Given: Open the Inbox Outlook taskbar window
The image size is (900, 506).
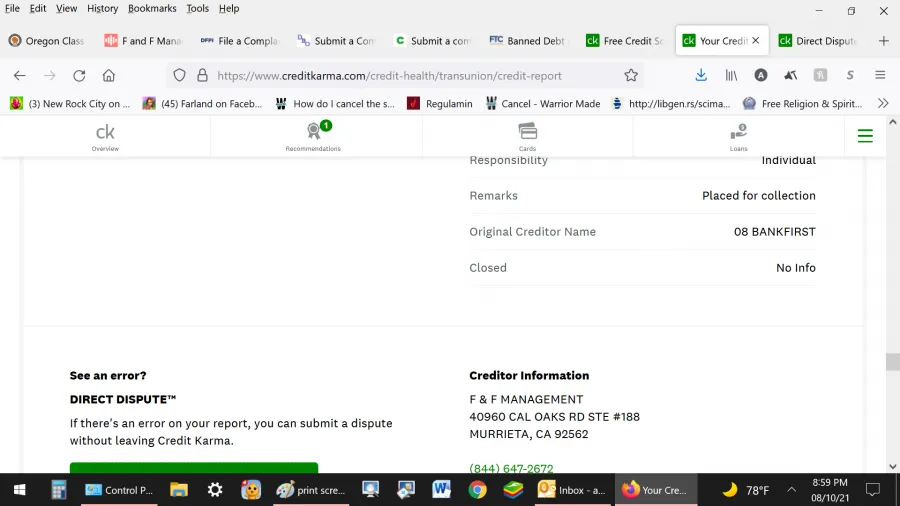Looking at the screenshot, I should (572, 490).
